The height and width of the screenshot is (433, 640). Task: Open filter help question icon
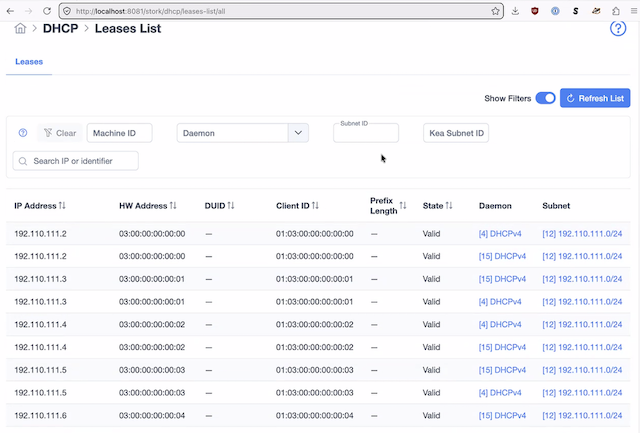[x=23, y=133]
